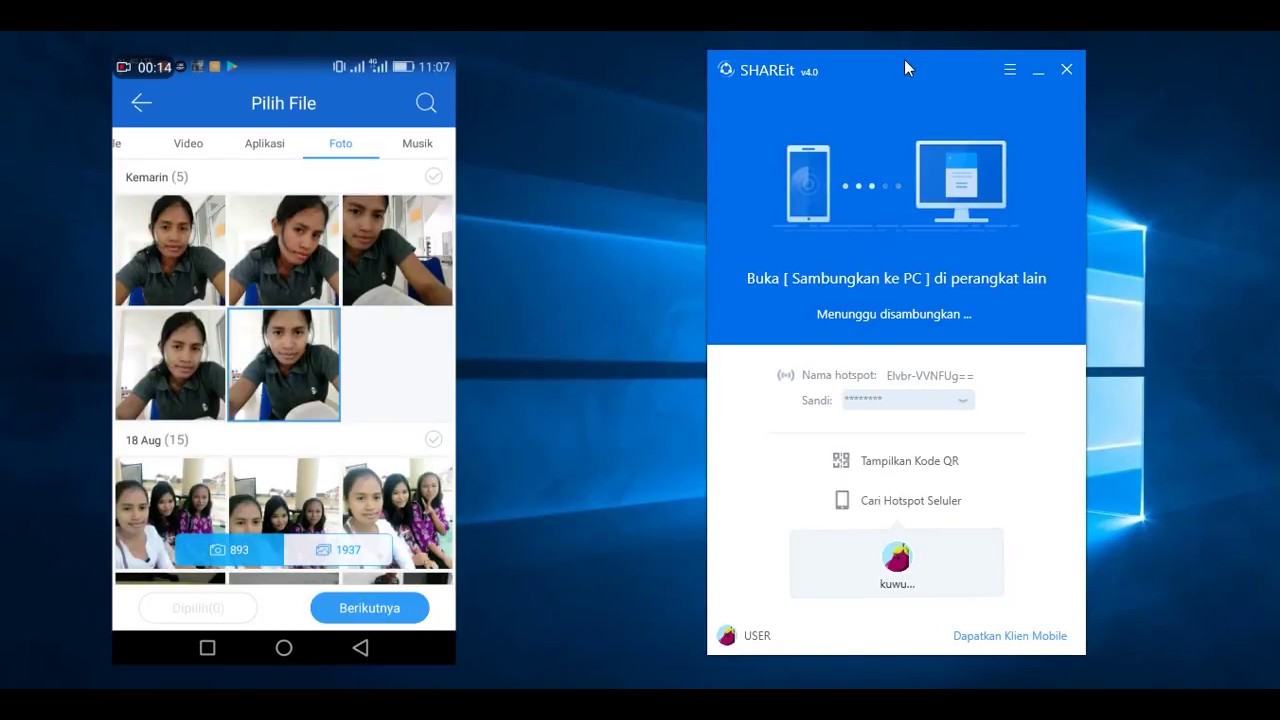Open first 18 Aug group photo
Image resolution: width=1280 pixels, height=720 pixels.
click(170, 513)
